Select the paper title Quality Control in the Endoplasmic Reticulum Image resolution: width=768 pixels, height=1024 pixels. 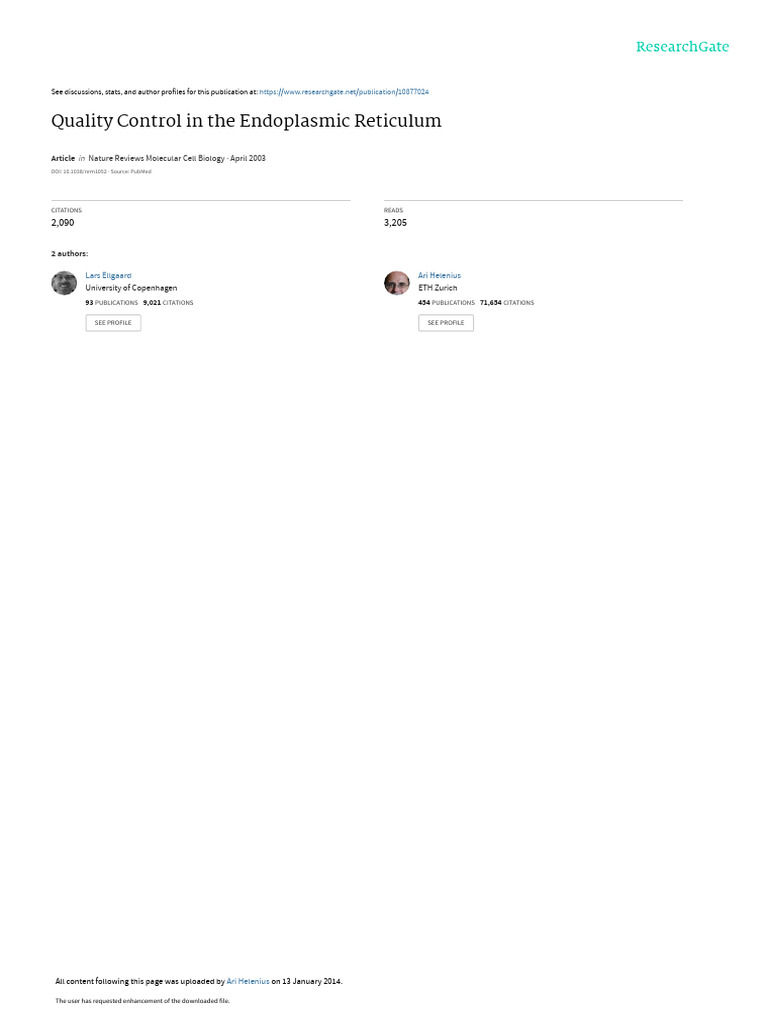coord(246,121)
